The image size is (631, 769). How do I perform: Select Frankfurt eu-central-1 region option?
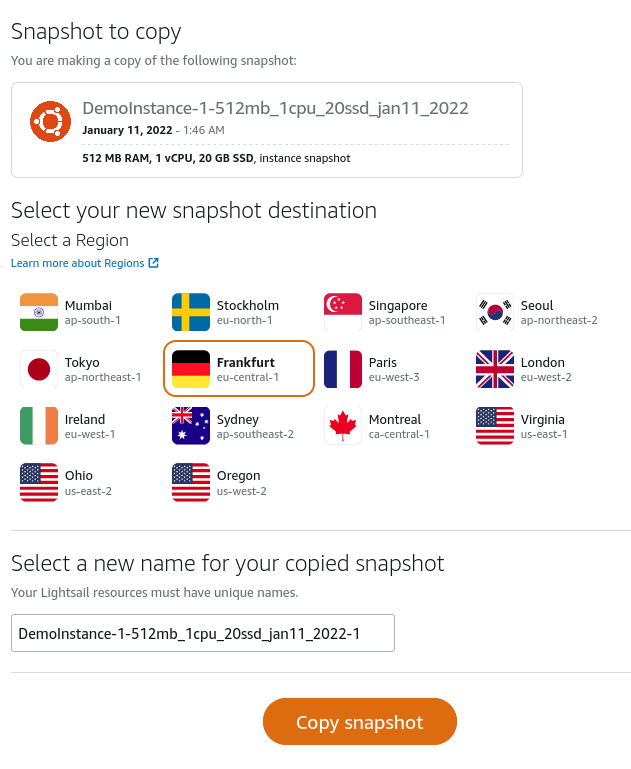pos(239,369)
